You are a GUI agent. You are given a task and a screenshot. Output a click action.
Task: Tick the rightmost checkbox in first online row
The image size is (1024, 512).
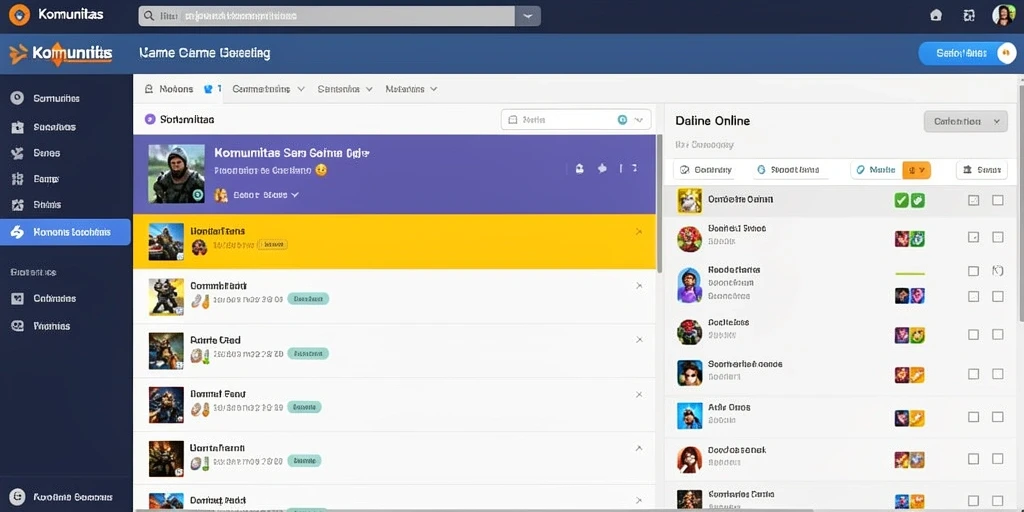[x=997, y=200]
